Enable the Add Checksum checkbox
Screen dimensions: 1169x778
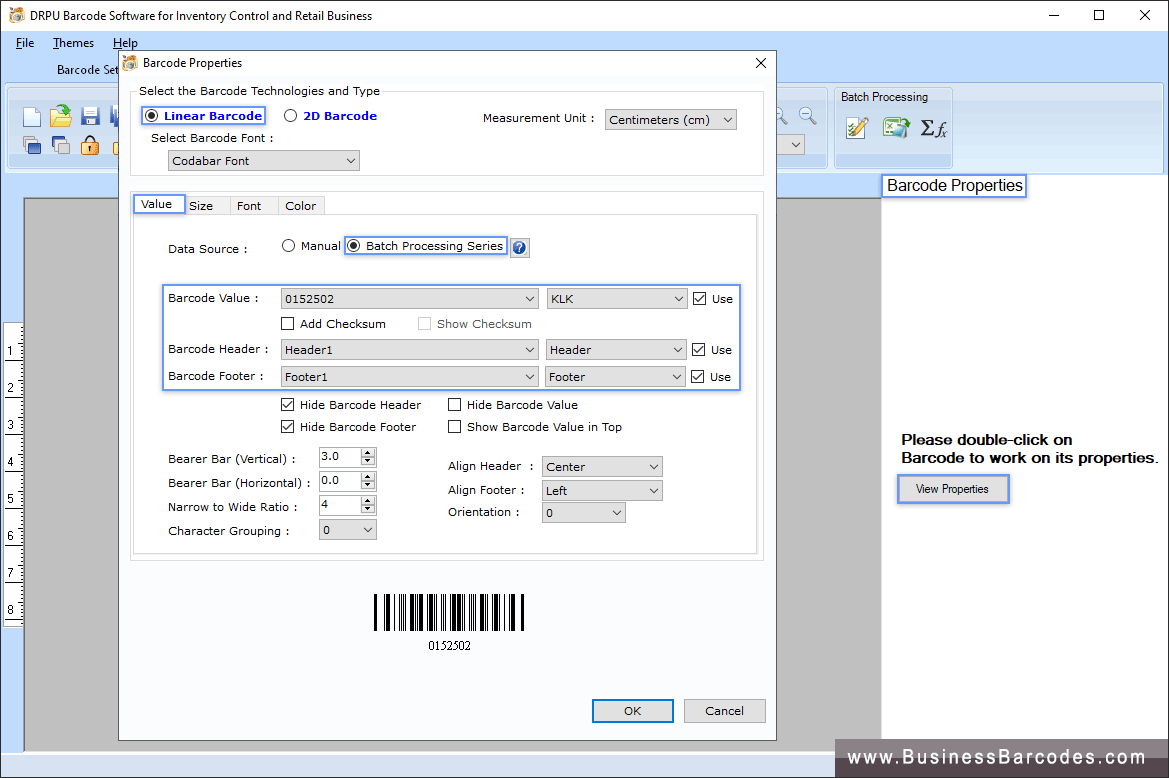coord(288,323)
